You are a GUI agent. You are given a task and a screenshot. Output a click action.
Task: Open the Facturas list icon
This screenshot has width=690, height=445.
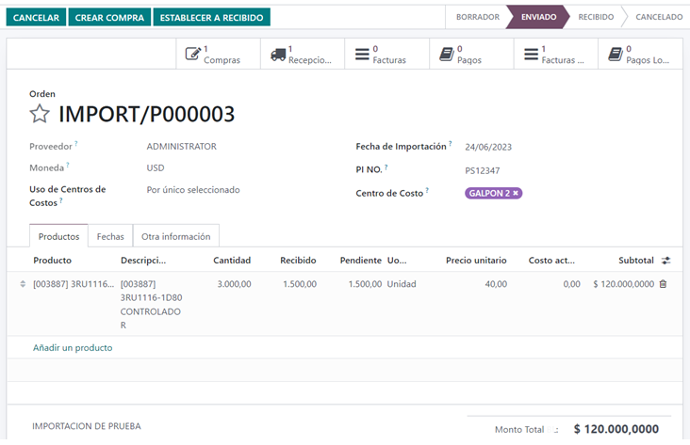coord(361,55)
